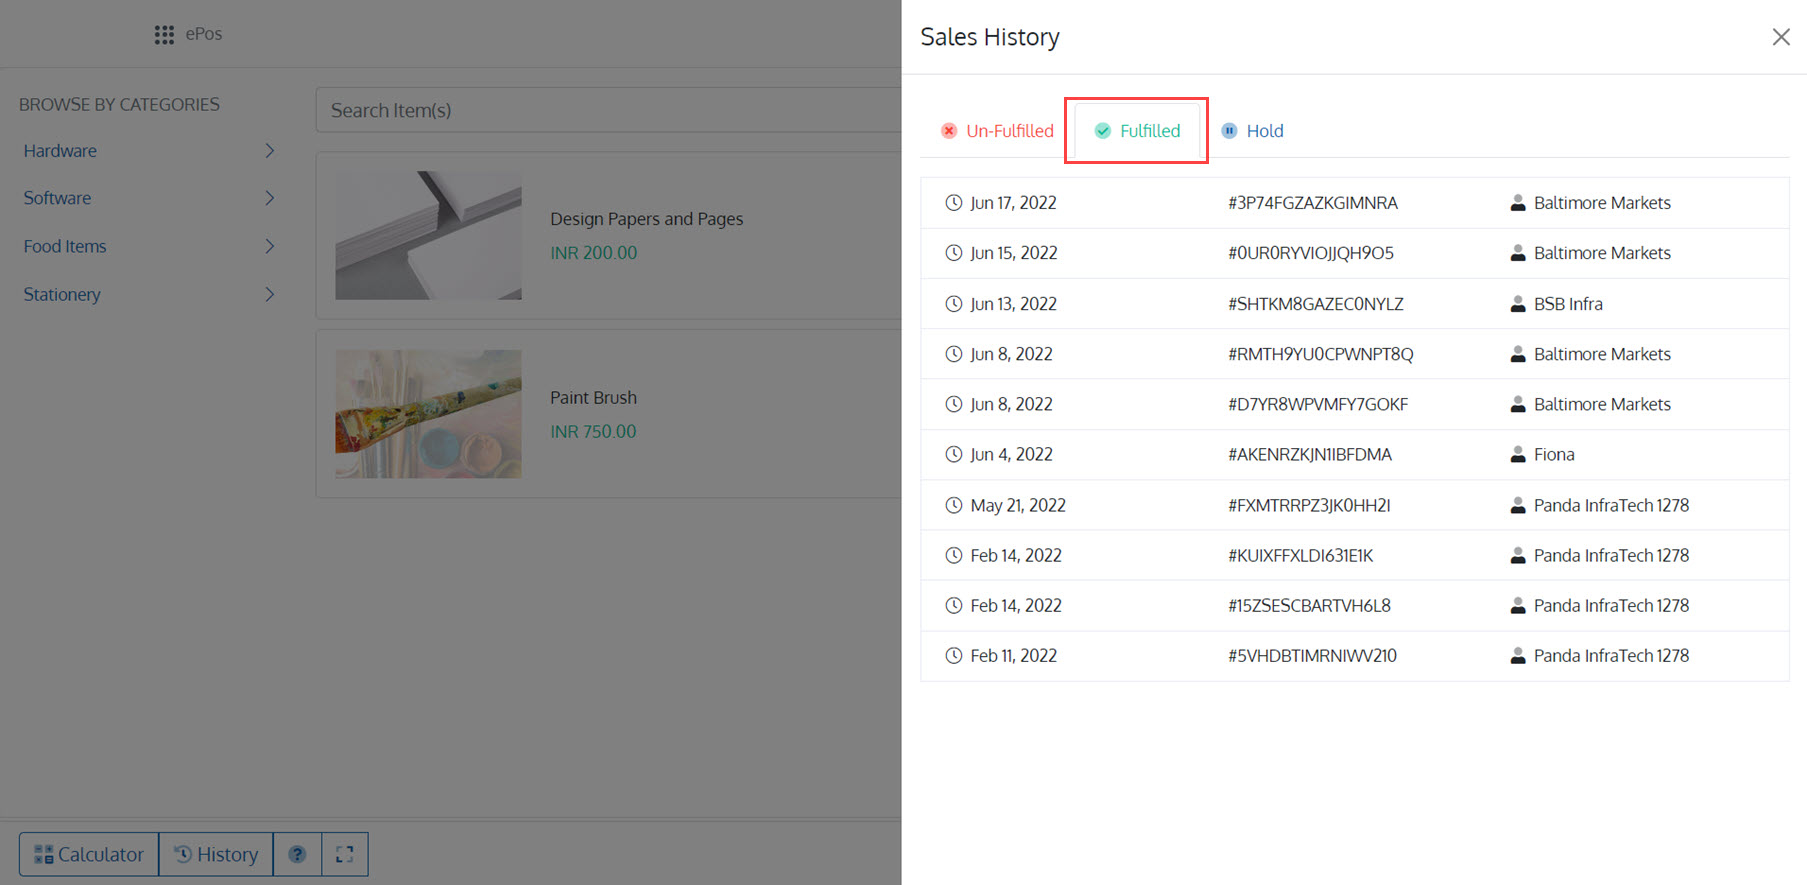Click the customer icon on the Jun 15 row
This screenshot has height=885, width=1807.
pyautogui.click(x=1517, y=253)
